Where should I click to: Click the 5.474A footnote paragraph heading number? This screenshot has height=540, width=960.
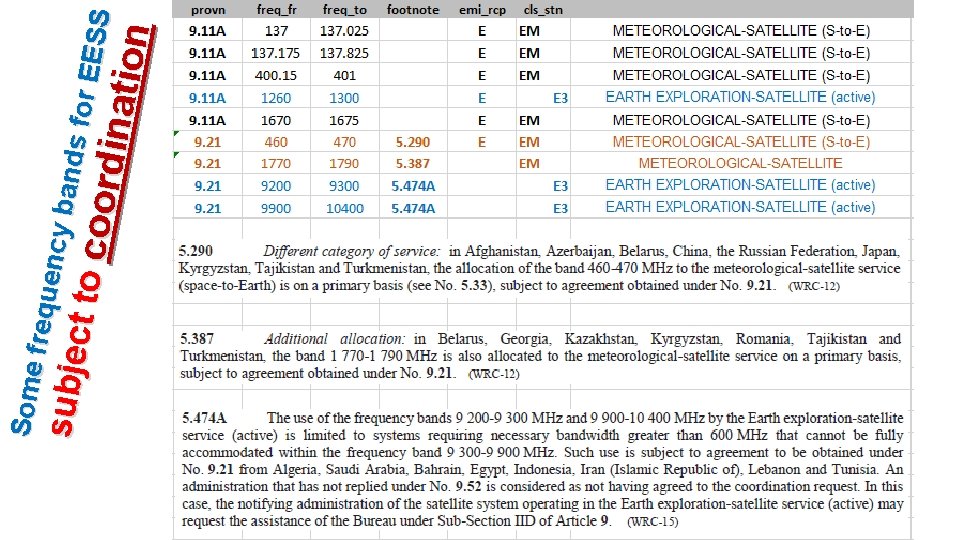click(x=204, y=418)
